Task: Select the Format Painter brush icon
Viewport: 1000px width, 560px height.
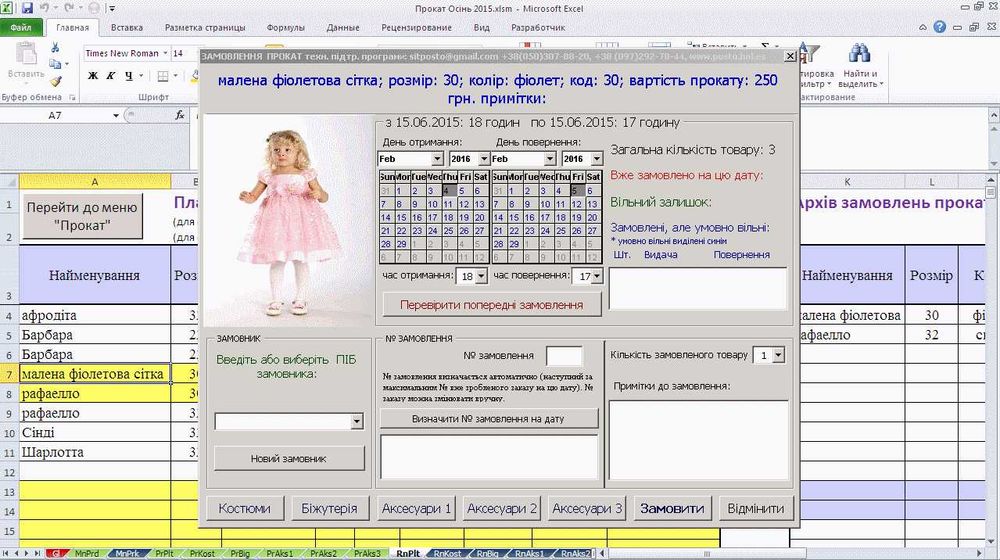Action: point(55,81)
